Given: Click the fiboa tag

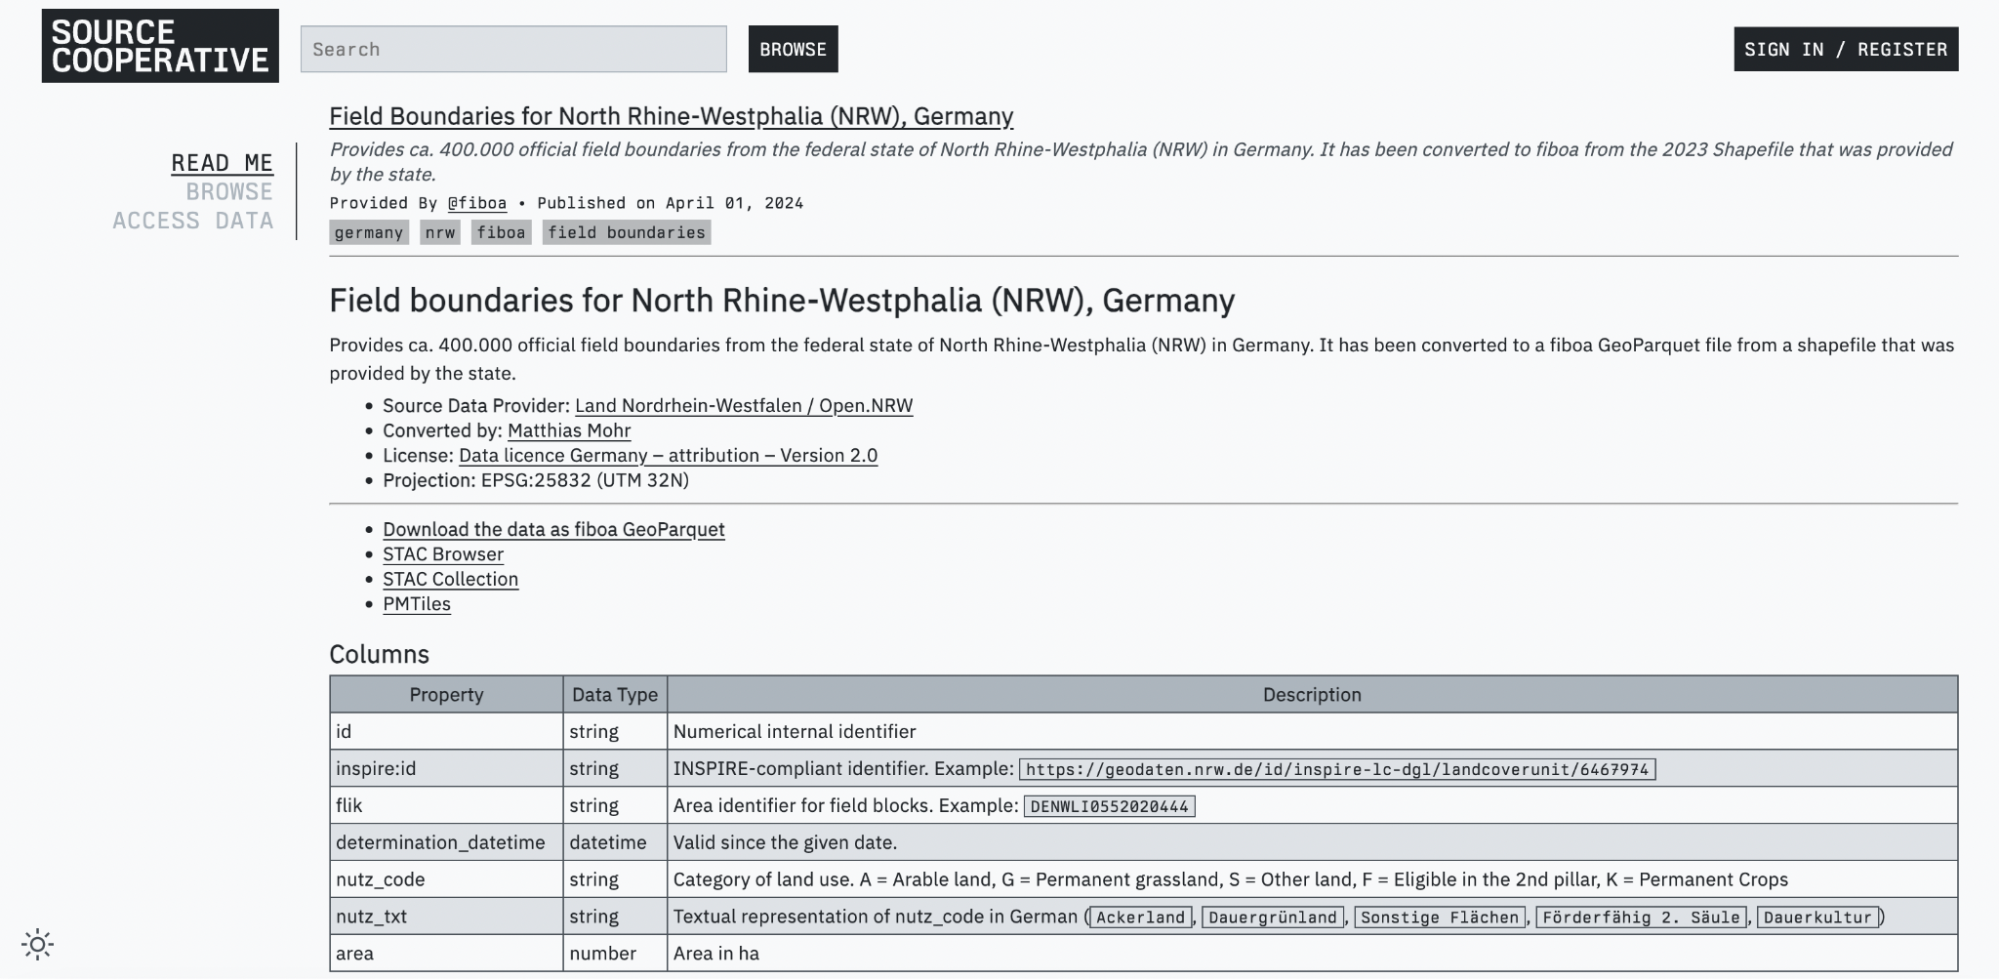Looking at the screenshot, I should tap(500, 232).
